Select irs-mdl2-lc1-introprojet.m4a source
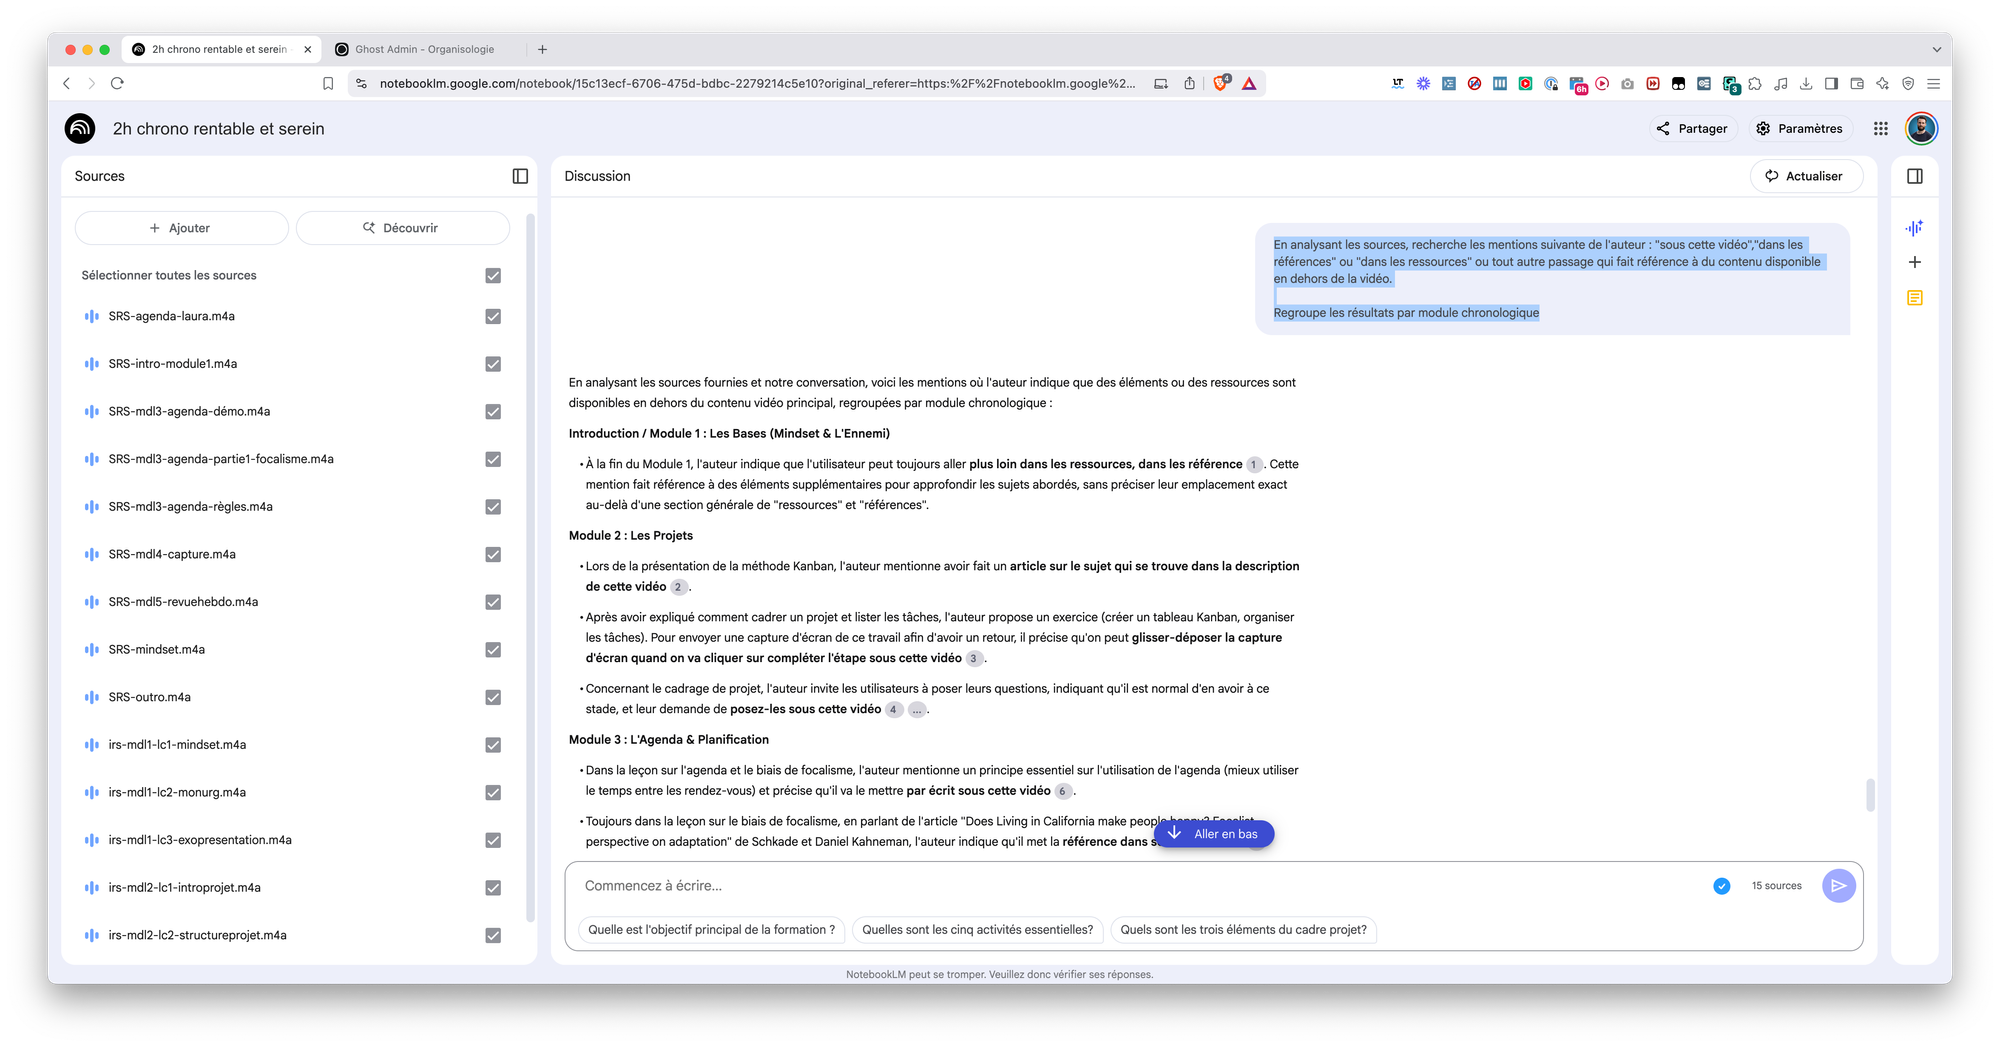This screenshot has height=1047, width=2000. pos(184,888)
